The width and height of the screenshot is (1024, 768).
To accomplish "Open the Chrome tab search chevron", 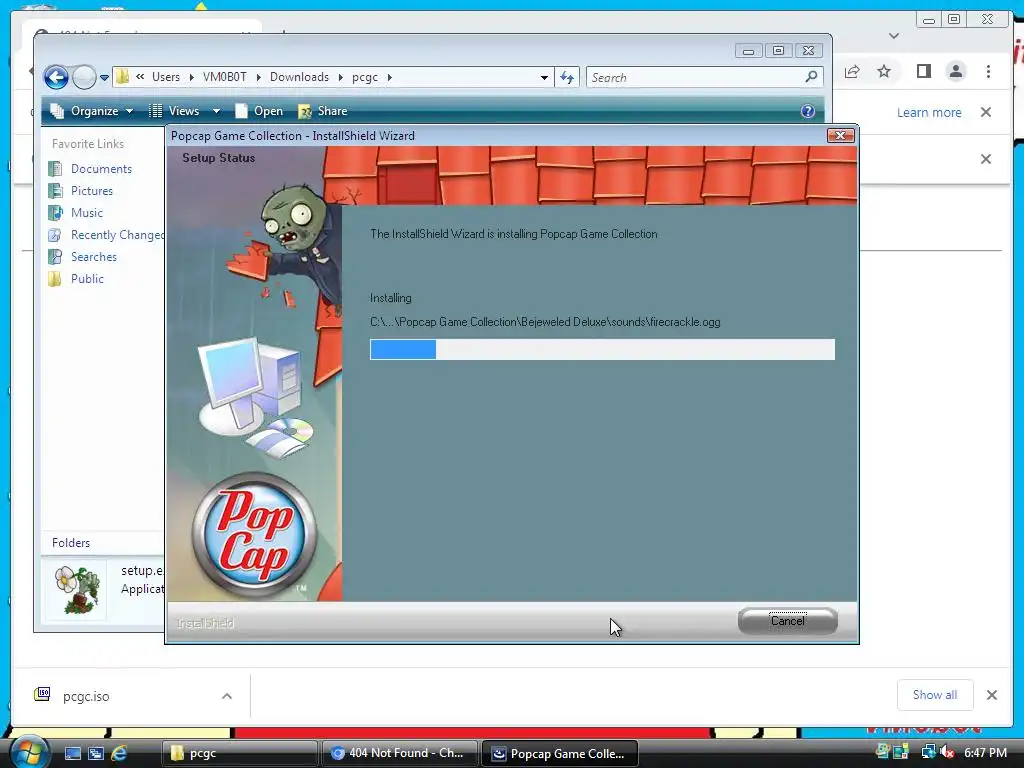I will coord(894,36).
